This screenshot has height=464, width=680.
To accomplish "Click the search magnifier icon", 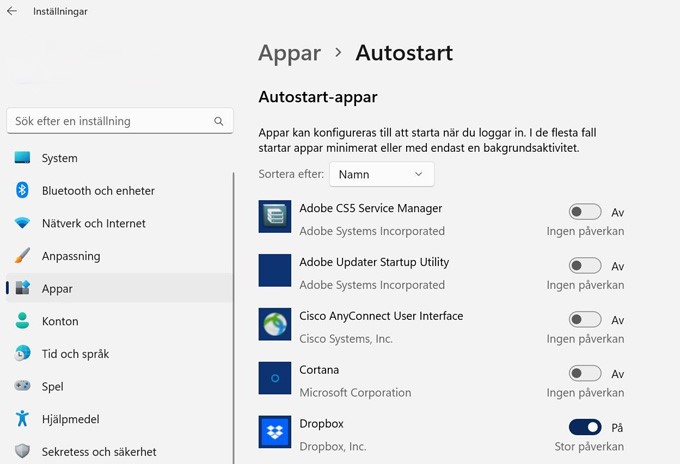I will pos(219,121).
